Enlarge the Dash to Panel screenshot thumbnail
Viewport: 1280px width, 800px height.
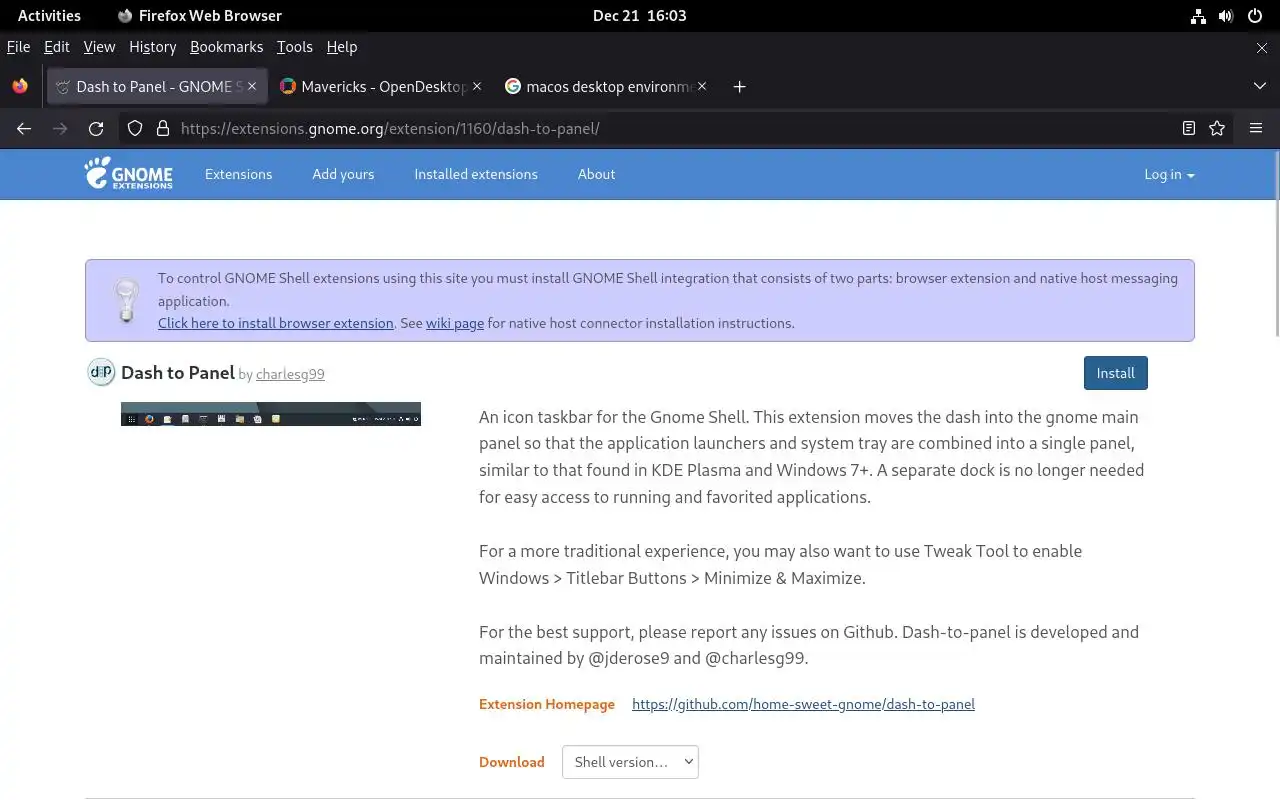point(271,414)
